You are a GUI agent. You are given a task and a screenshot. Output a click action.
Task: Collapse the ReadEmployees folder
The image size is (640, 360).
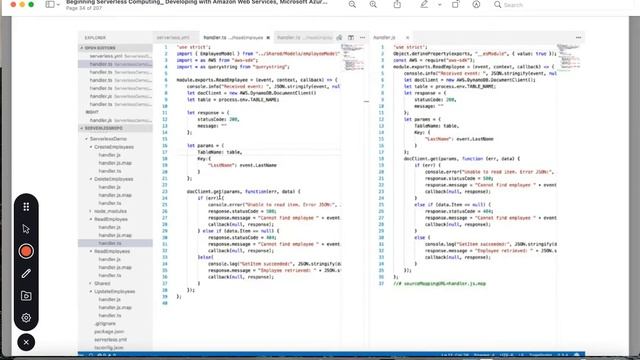[112, 251]
